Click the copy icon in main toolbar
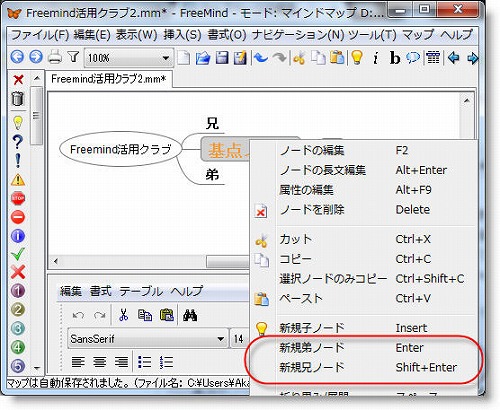 (x=318, y=58)
